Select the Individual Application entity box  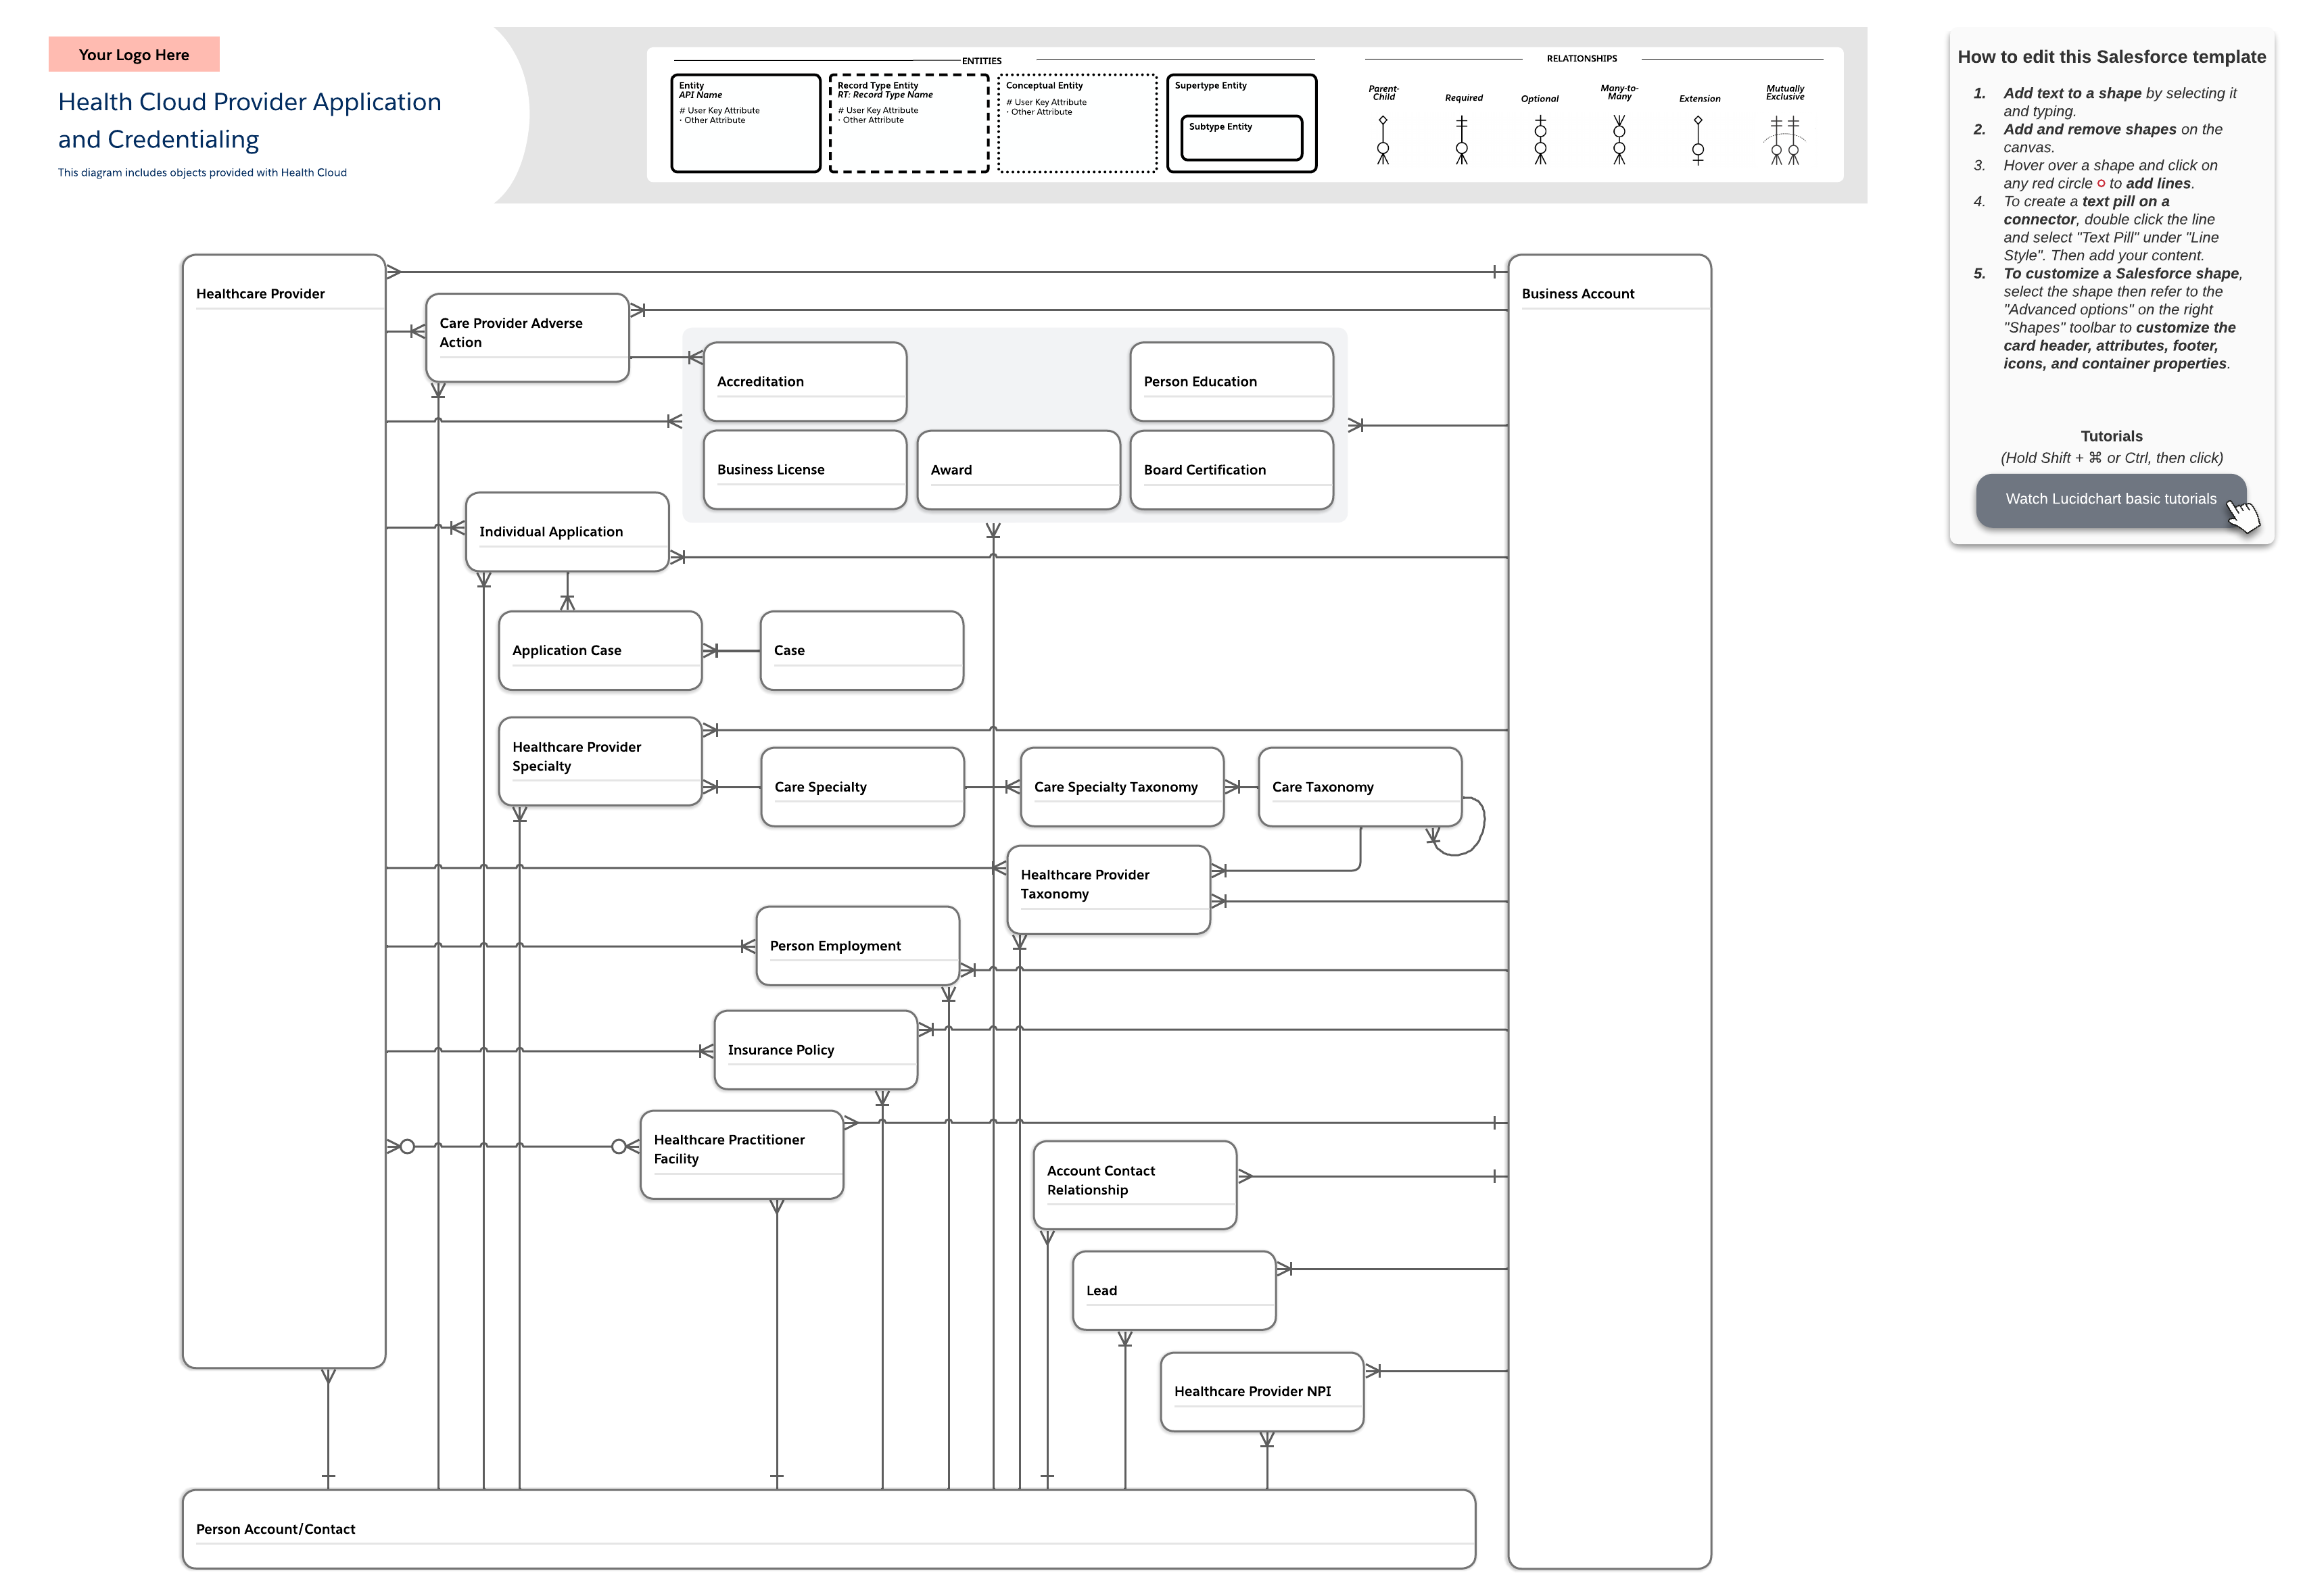pyautogui.click(x=567, y=532)
